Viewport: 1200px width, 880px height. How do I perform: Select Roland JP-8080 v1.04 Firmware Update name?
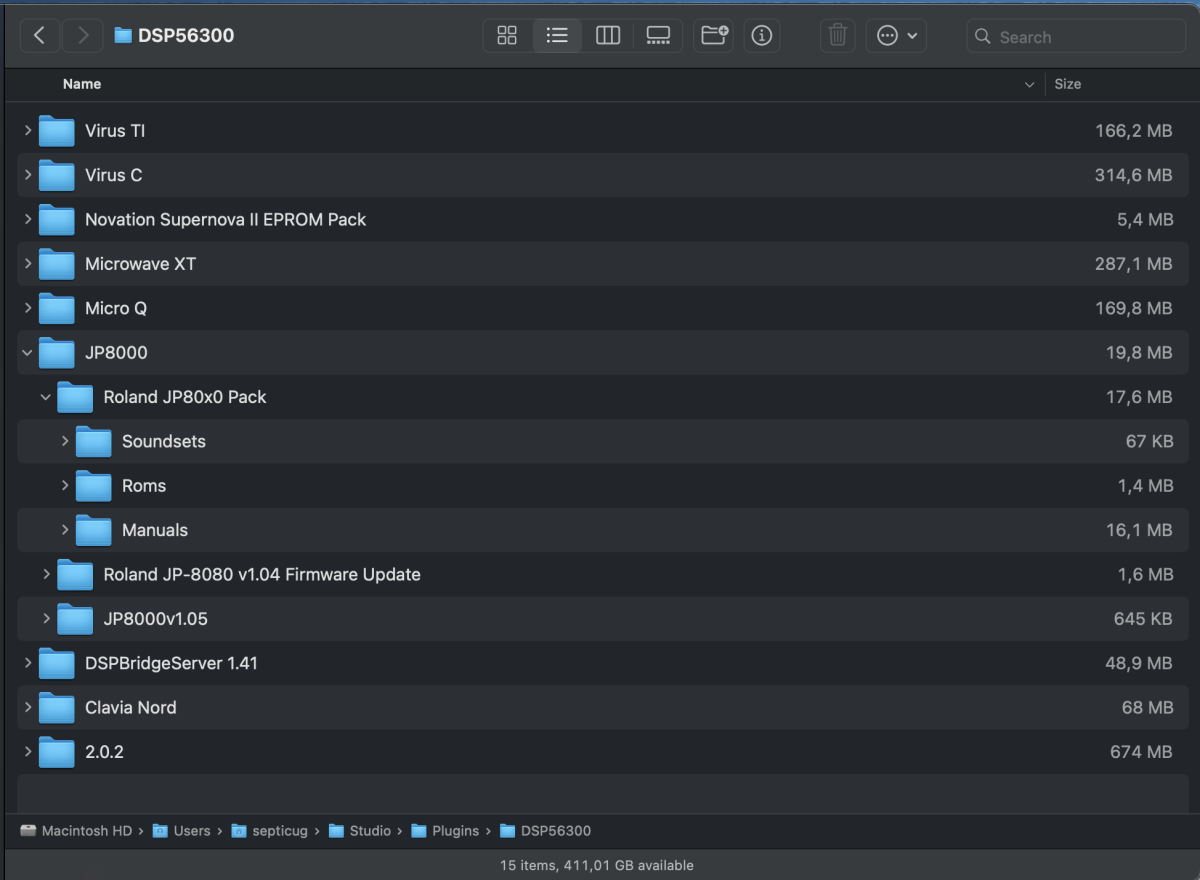tap(262, 574)
